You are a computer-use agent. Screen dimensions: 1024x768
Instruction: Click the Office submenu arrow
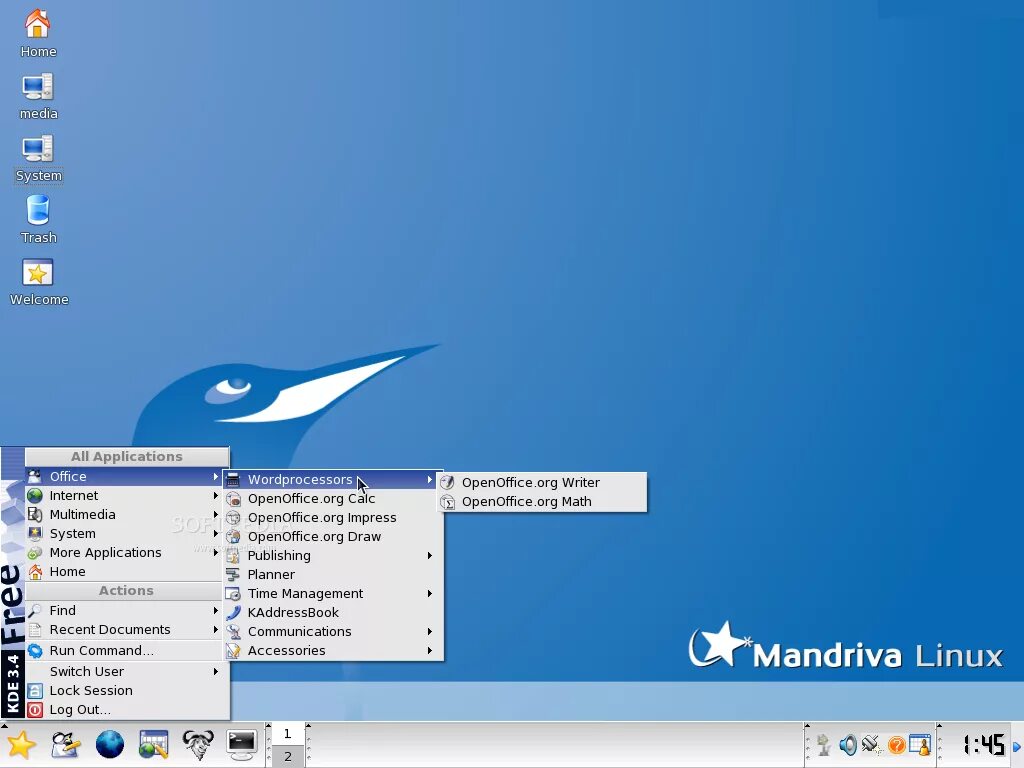tap(216, 477)
